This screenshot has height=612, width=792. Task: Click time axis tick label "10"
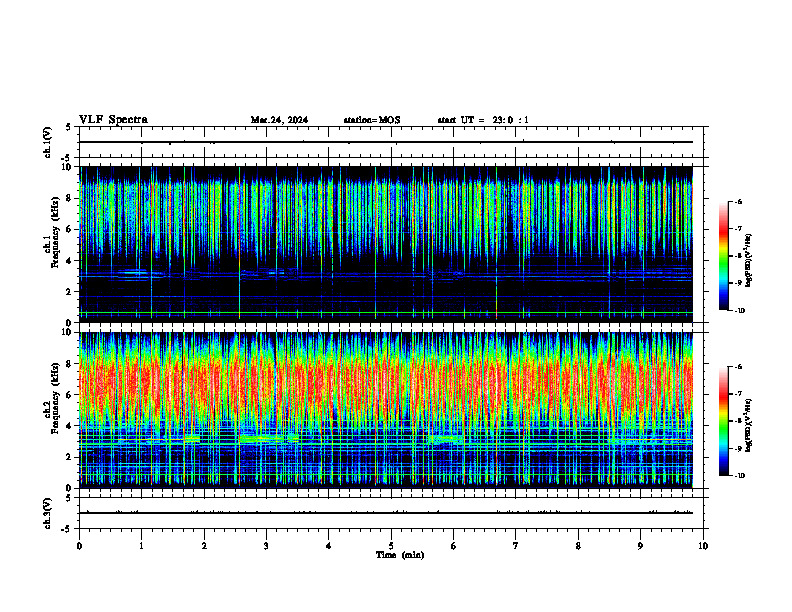(x=703, y=546)
